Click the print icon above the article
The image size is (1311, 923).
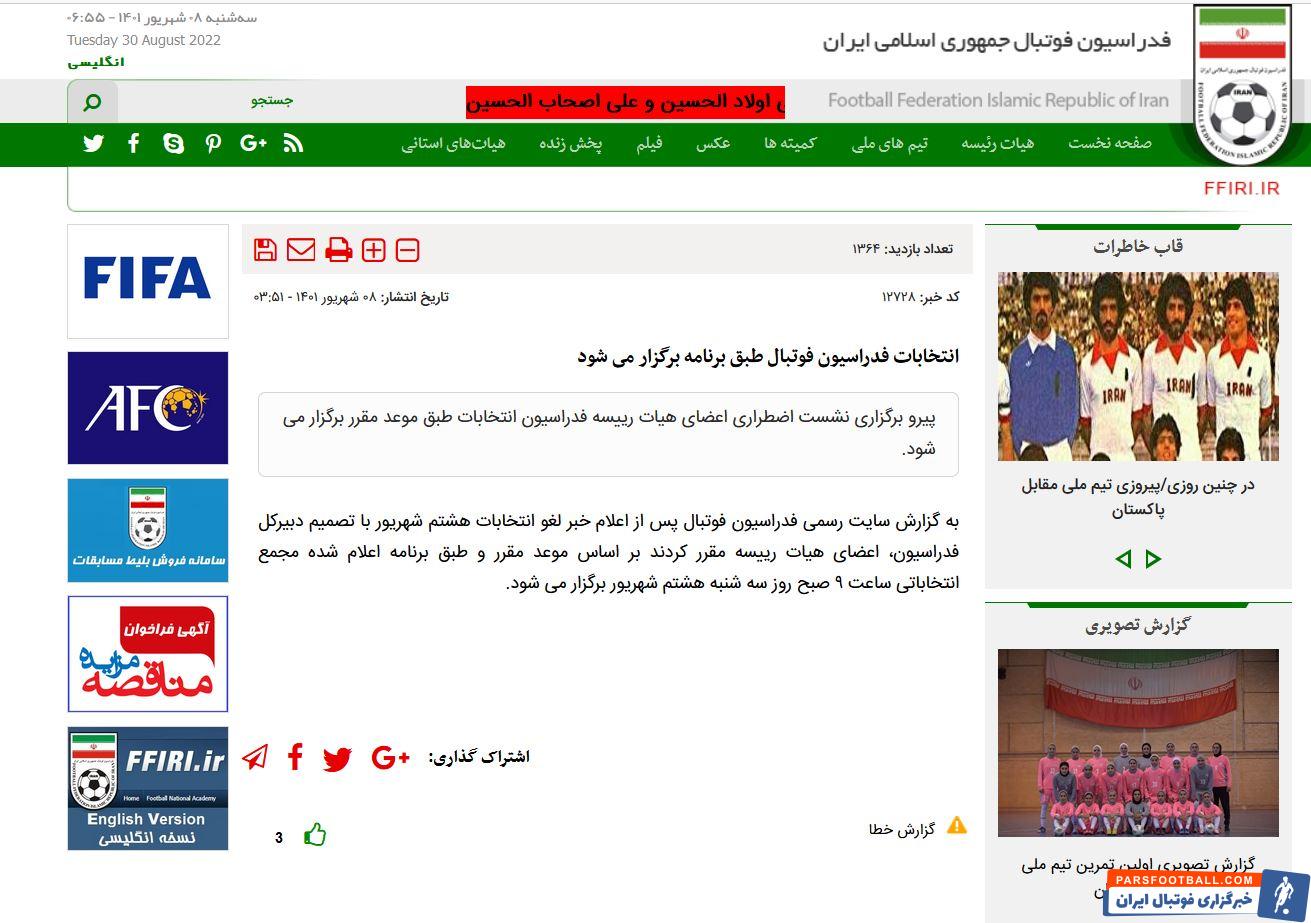339,250
